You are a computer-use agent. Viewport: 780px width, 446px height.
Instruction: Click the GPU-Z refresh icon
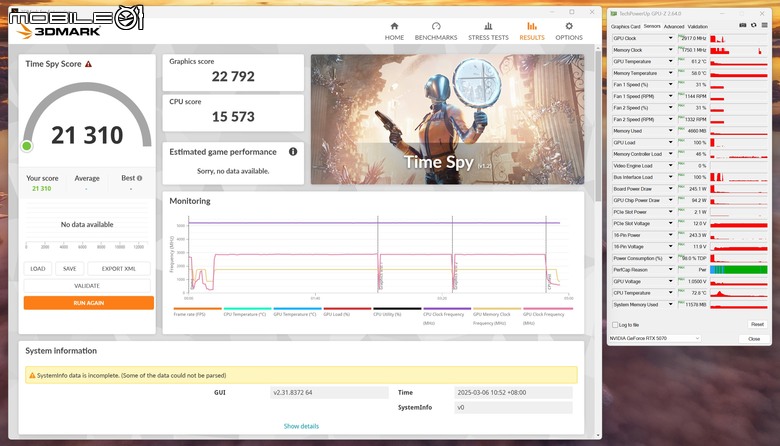point(754,25)
